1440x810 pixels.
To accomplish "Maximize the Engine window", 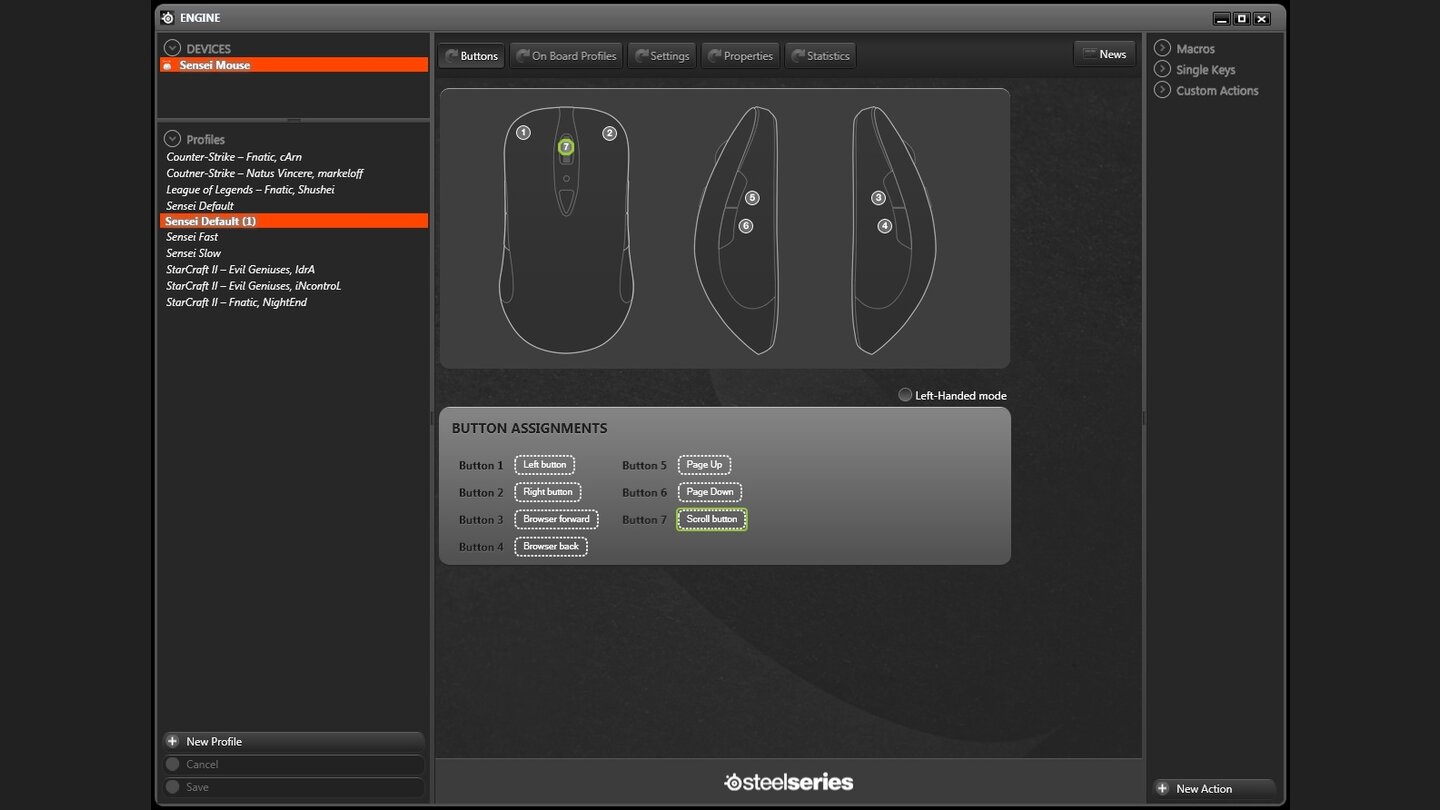I will click(1241, 19).
